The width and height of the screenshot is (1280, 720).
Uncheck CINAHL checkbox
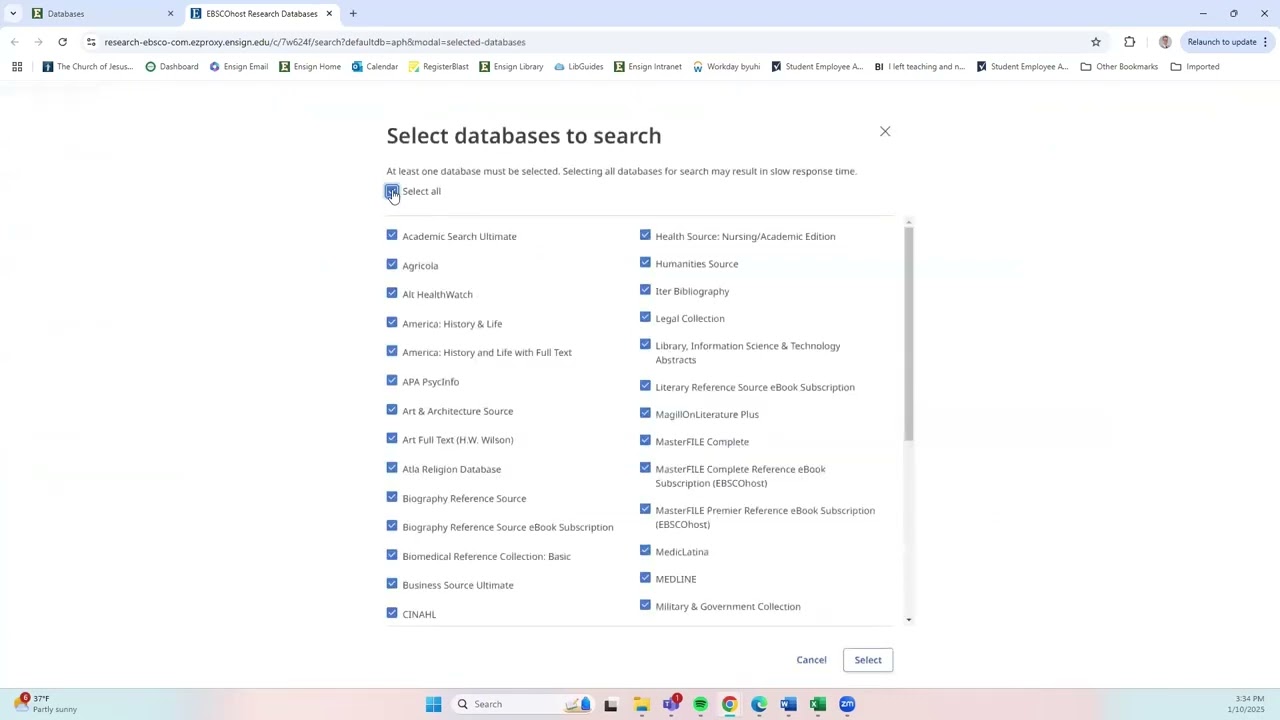[392, 612]
